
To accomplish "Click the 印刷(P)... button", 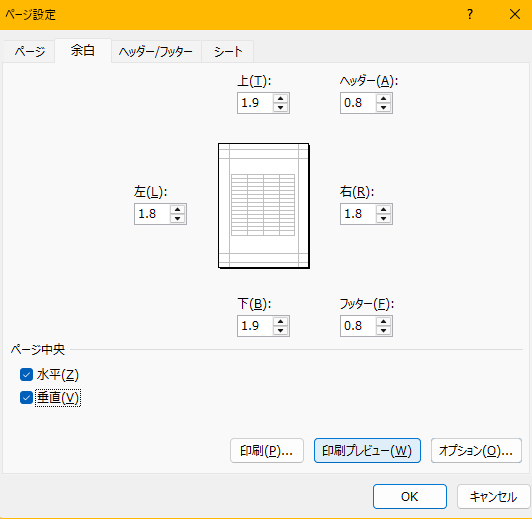I will coord(267,450).
